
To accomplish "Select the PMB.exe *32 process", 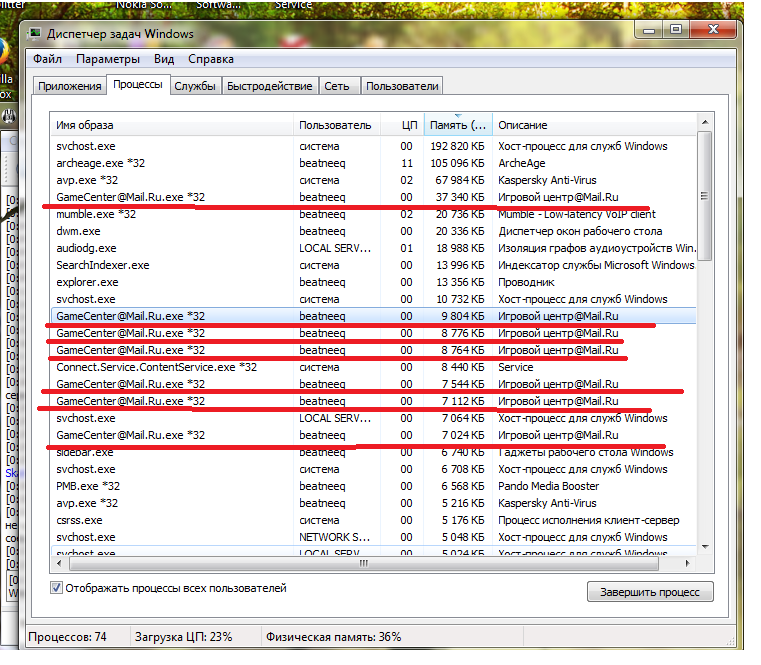I will (374, 486).
